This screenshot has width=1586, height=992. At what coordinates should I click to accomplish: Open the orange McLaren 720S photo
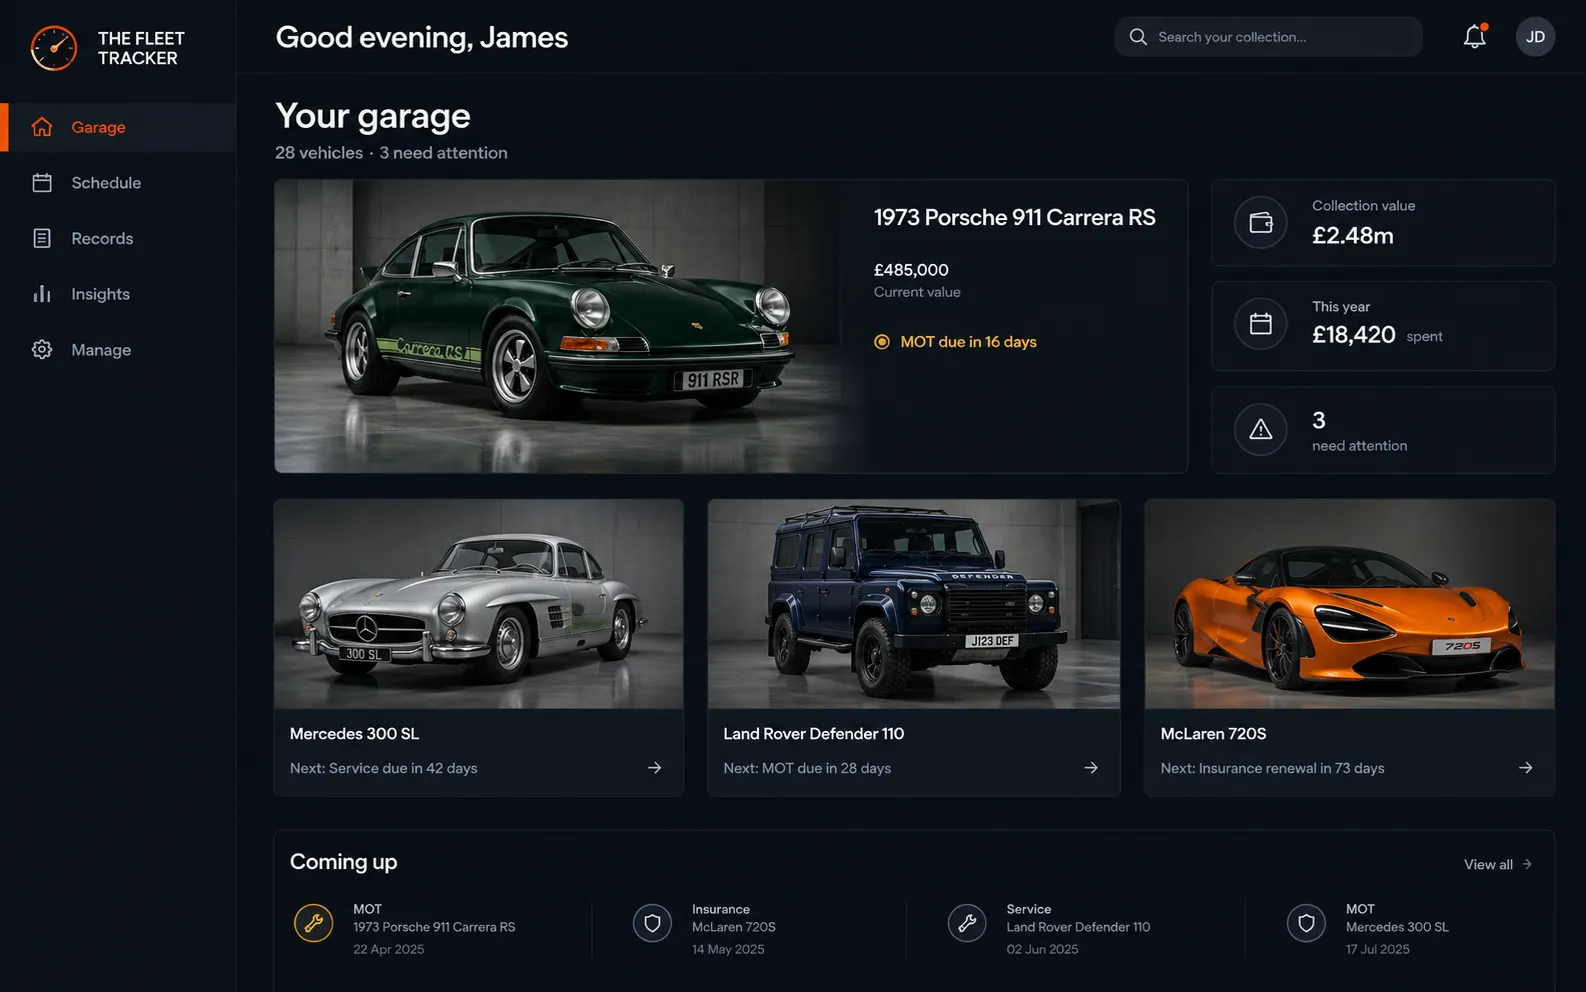tap(1350, 604)
